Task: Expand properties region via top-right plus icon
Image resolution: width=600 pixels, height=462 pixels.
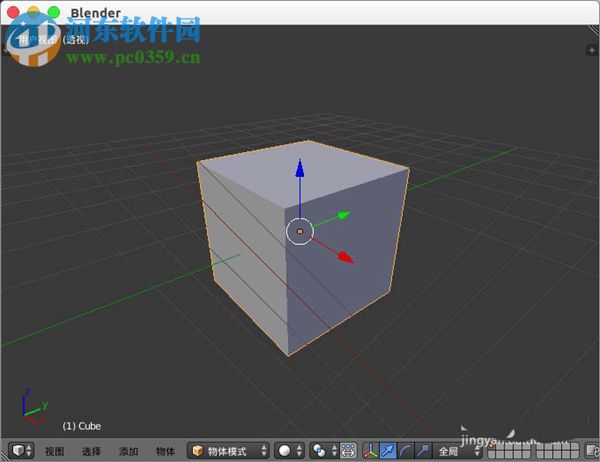Action: pos(592,50)
